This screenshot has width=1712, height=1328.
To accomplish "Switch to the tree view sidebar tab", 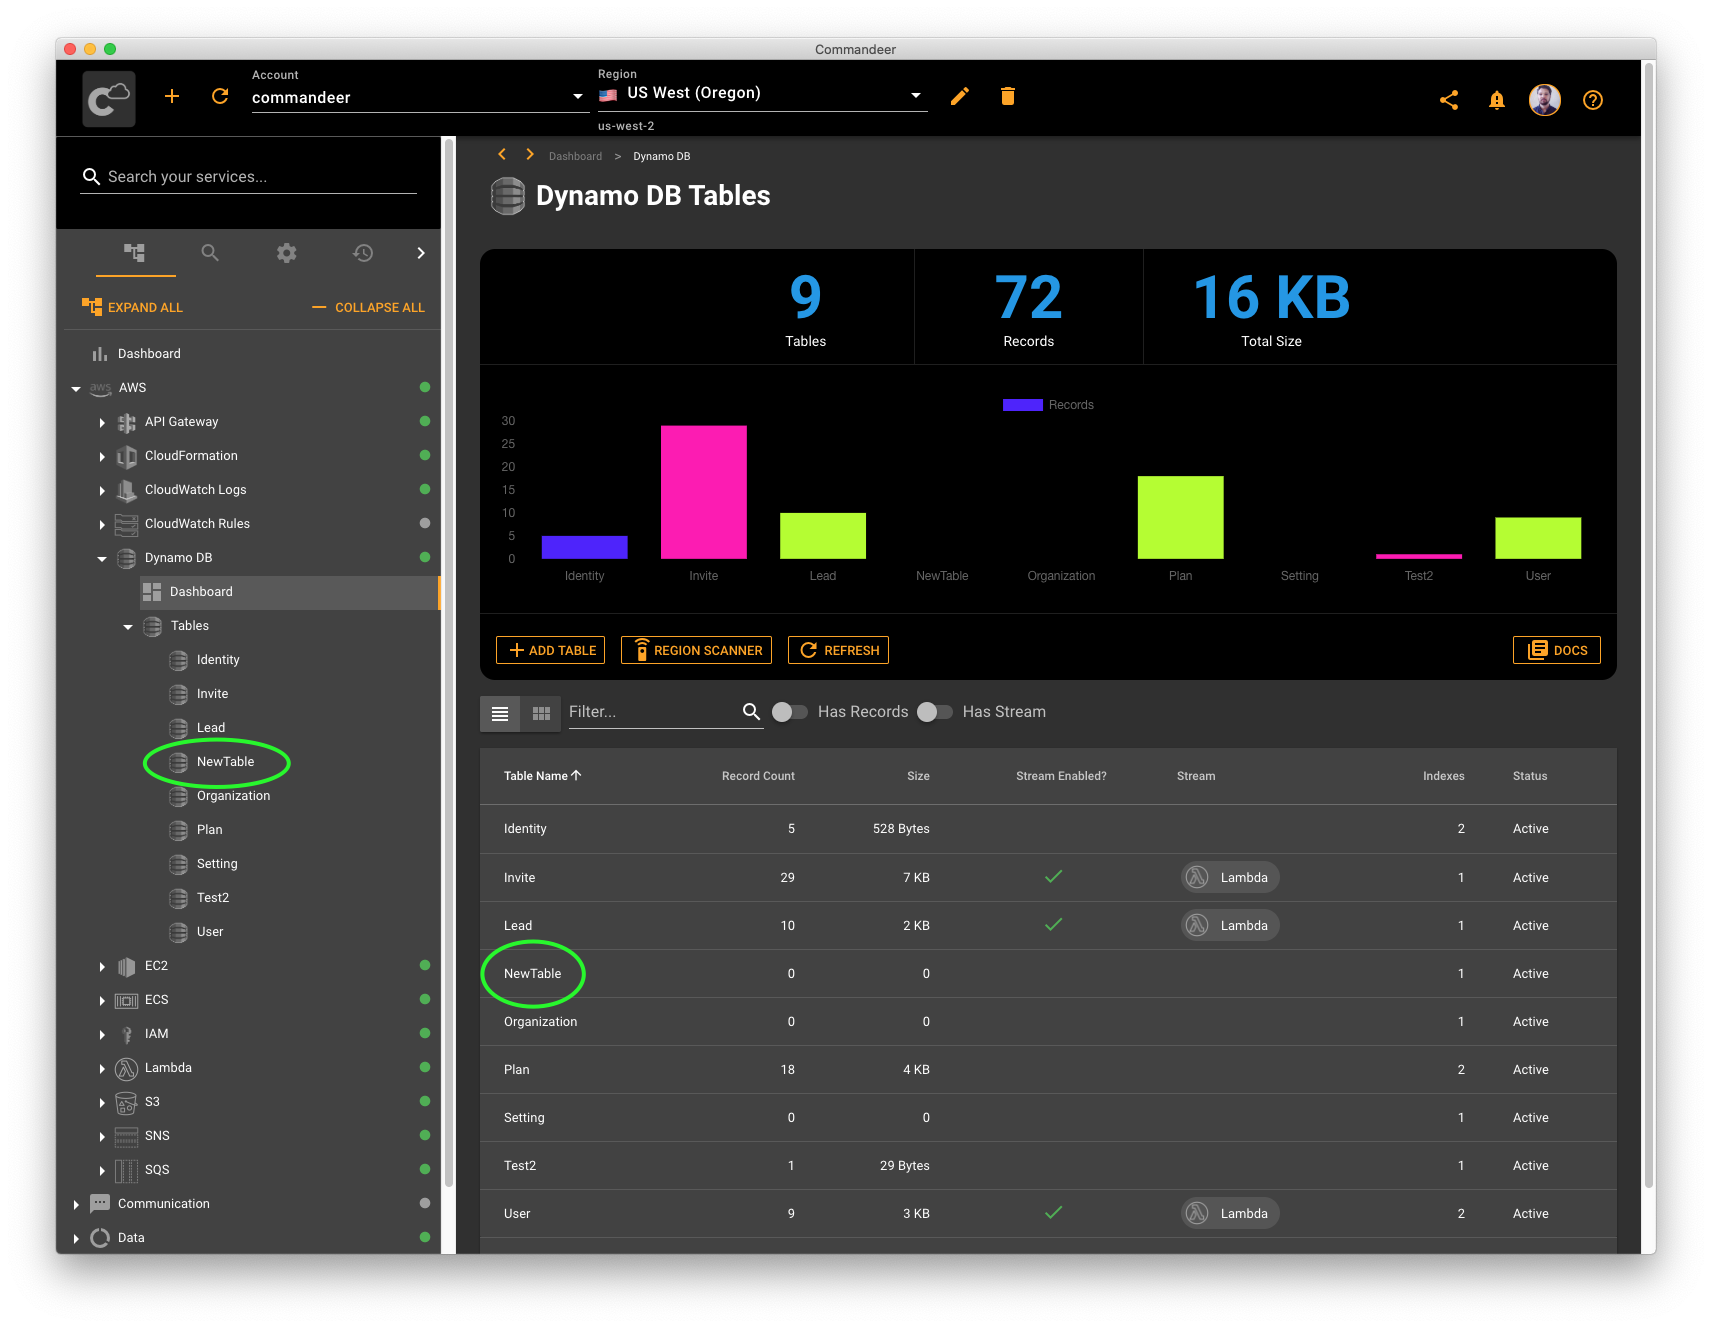I will (x=135, y=253).
